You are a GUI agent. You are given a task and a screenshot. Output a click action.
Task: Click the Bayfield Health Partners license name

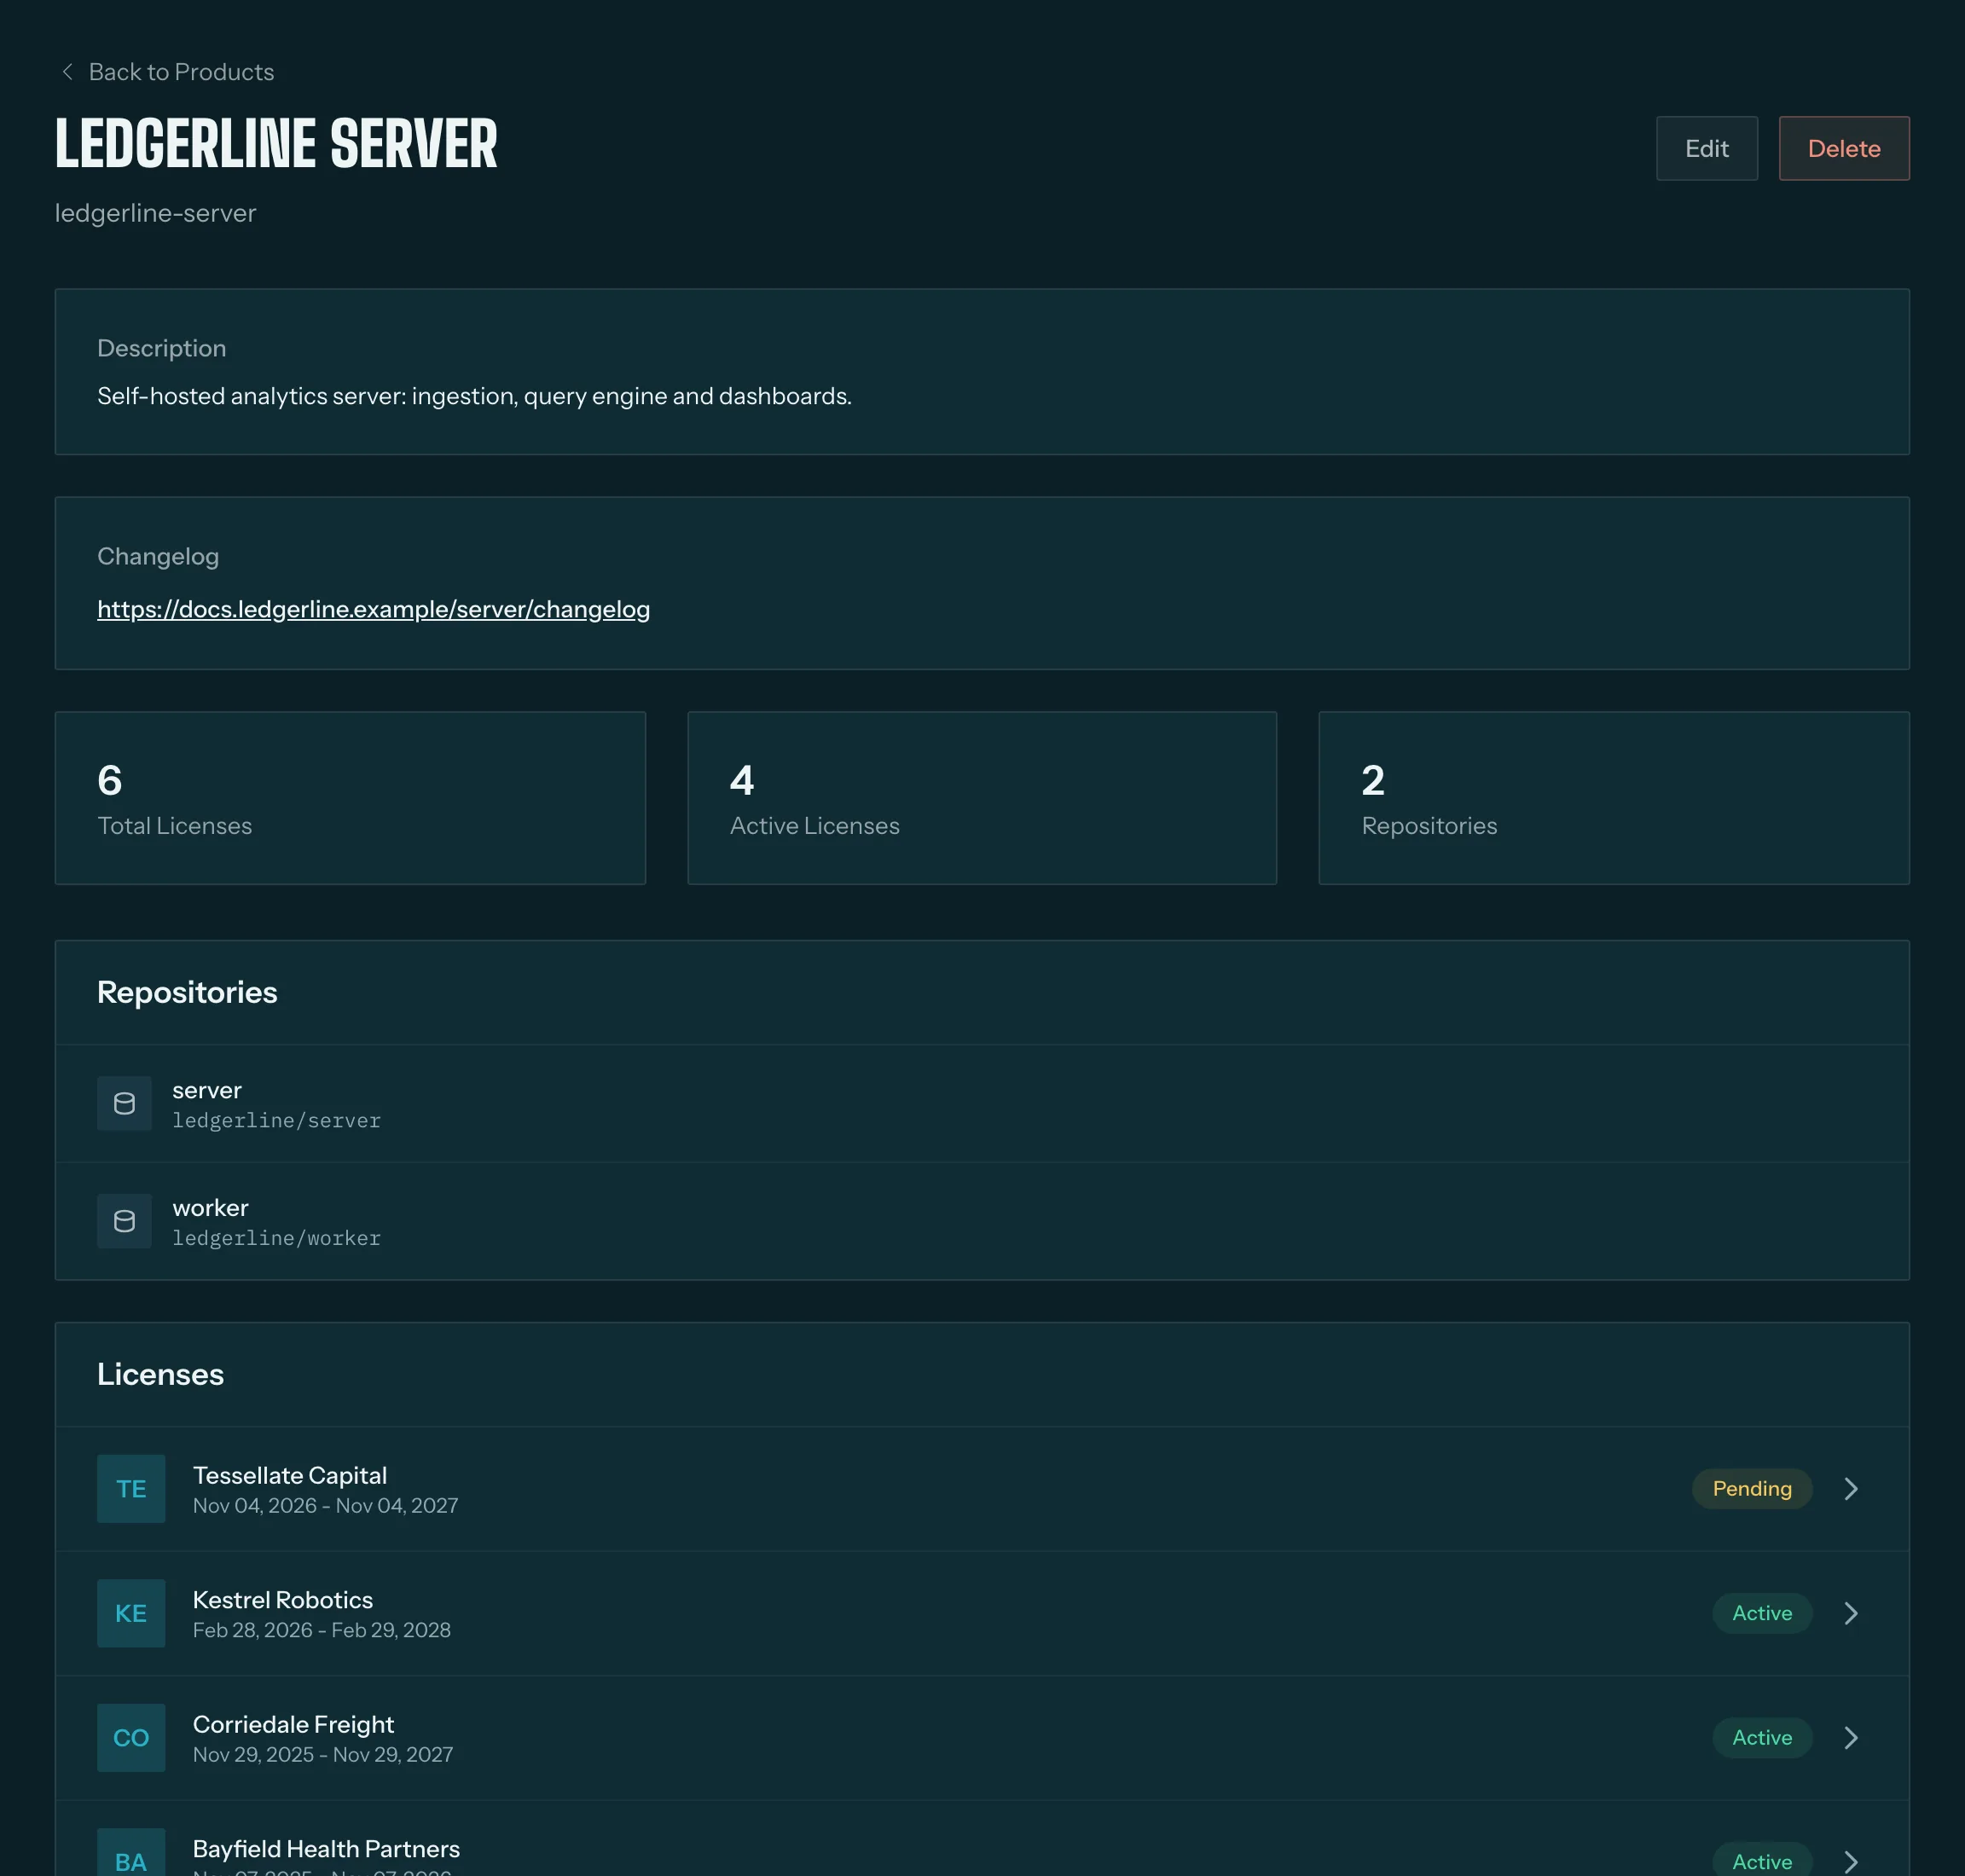click(x=326, y=1849)
